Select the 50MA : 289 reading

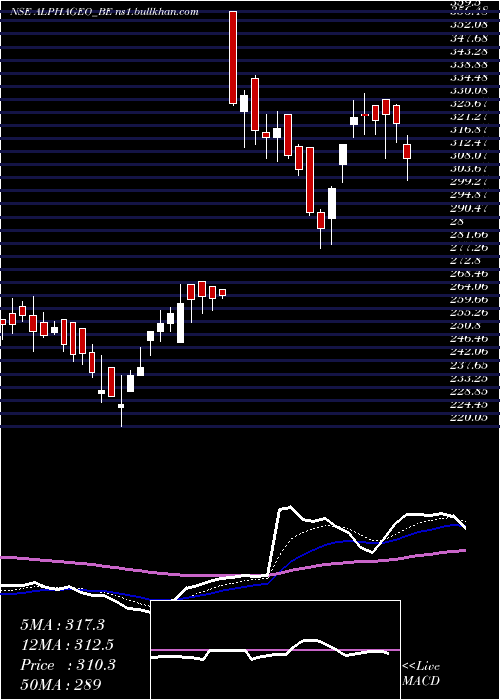61,684
